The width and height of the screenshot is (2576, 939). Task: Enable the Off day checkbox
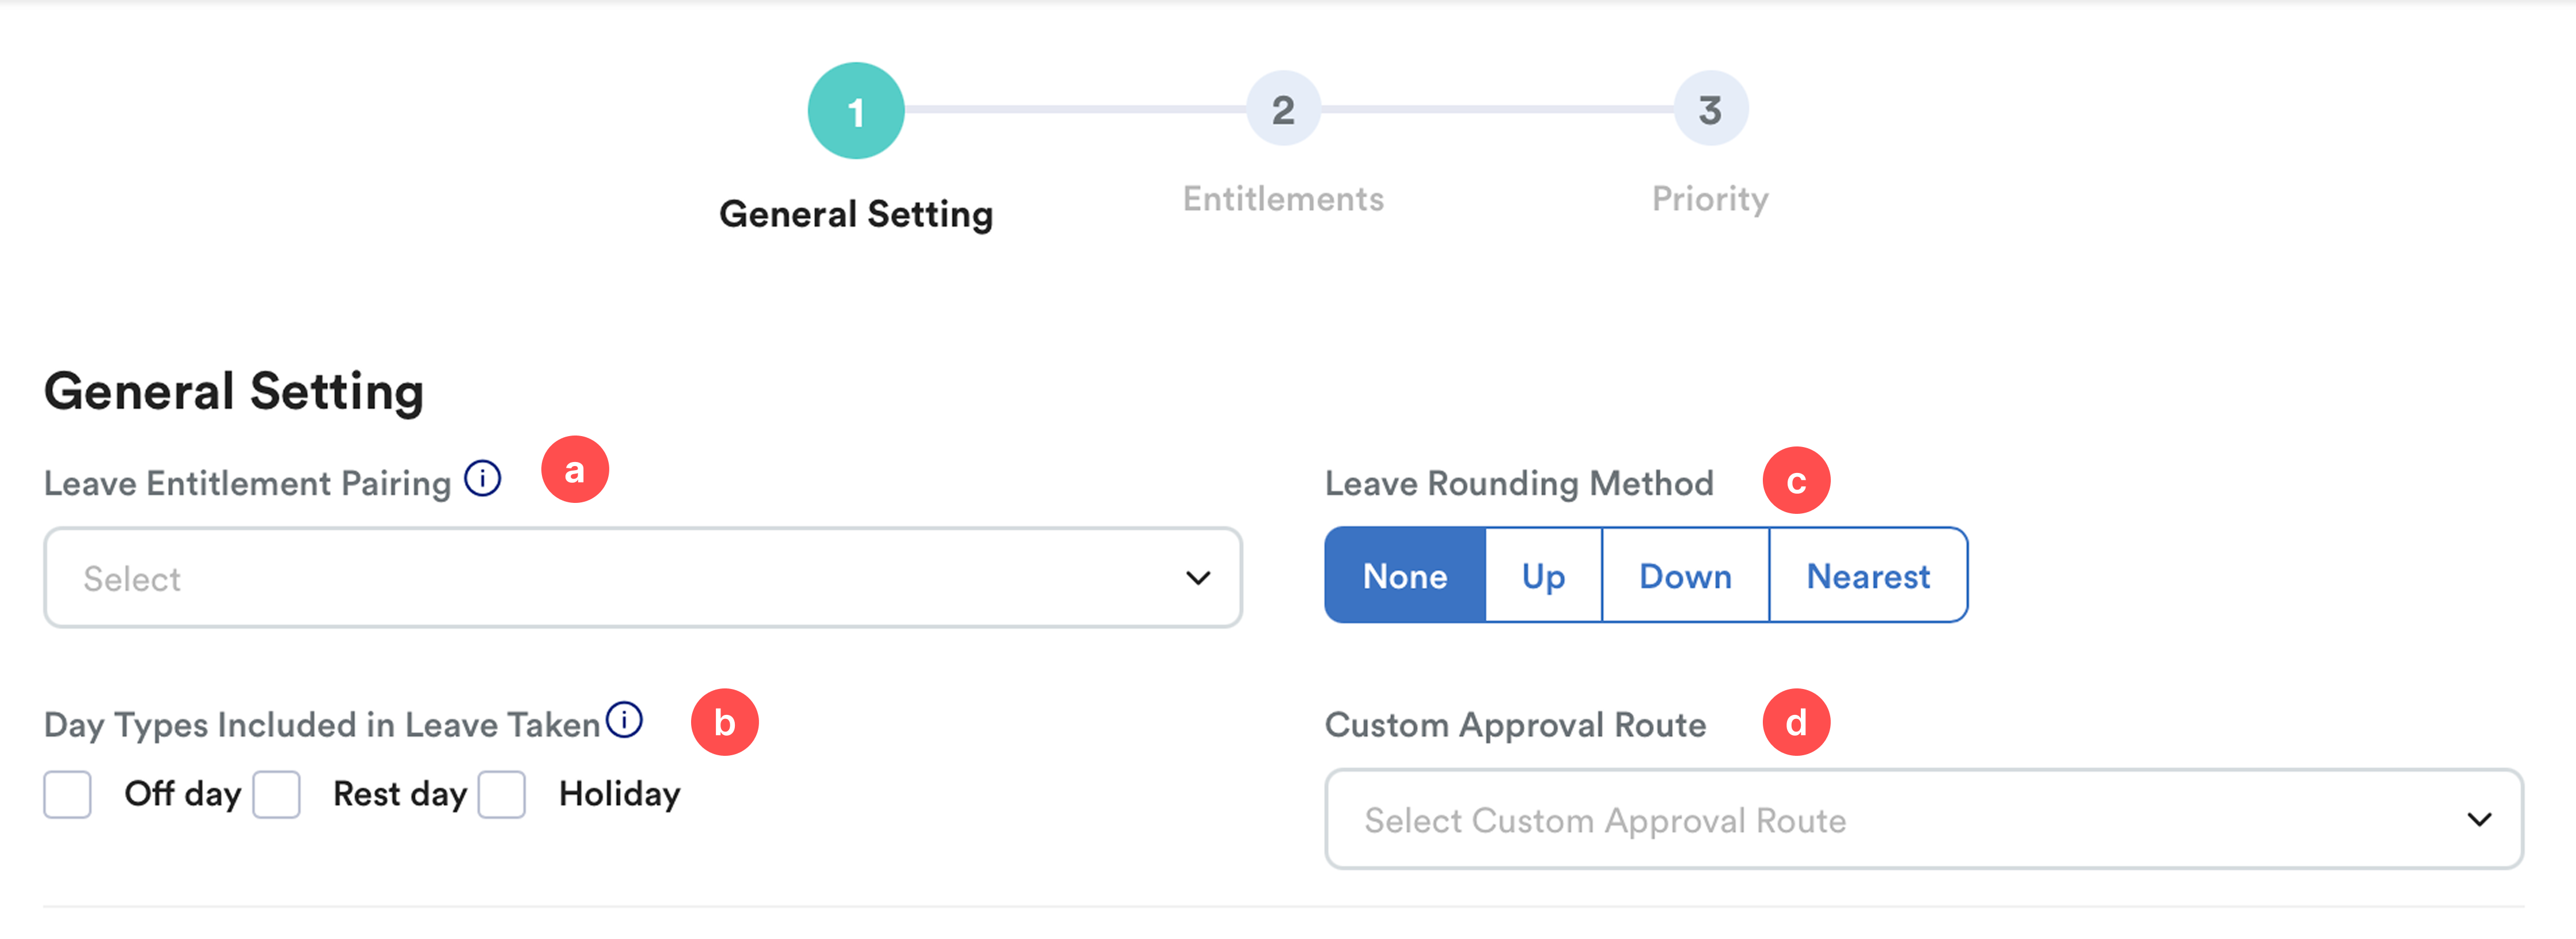[x=68, y=795]
